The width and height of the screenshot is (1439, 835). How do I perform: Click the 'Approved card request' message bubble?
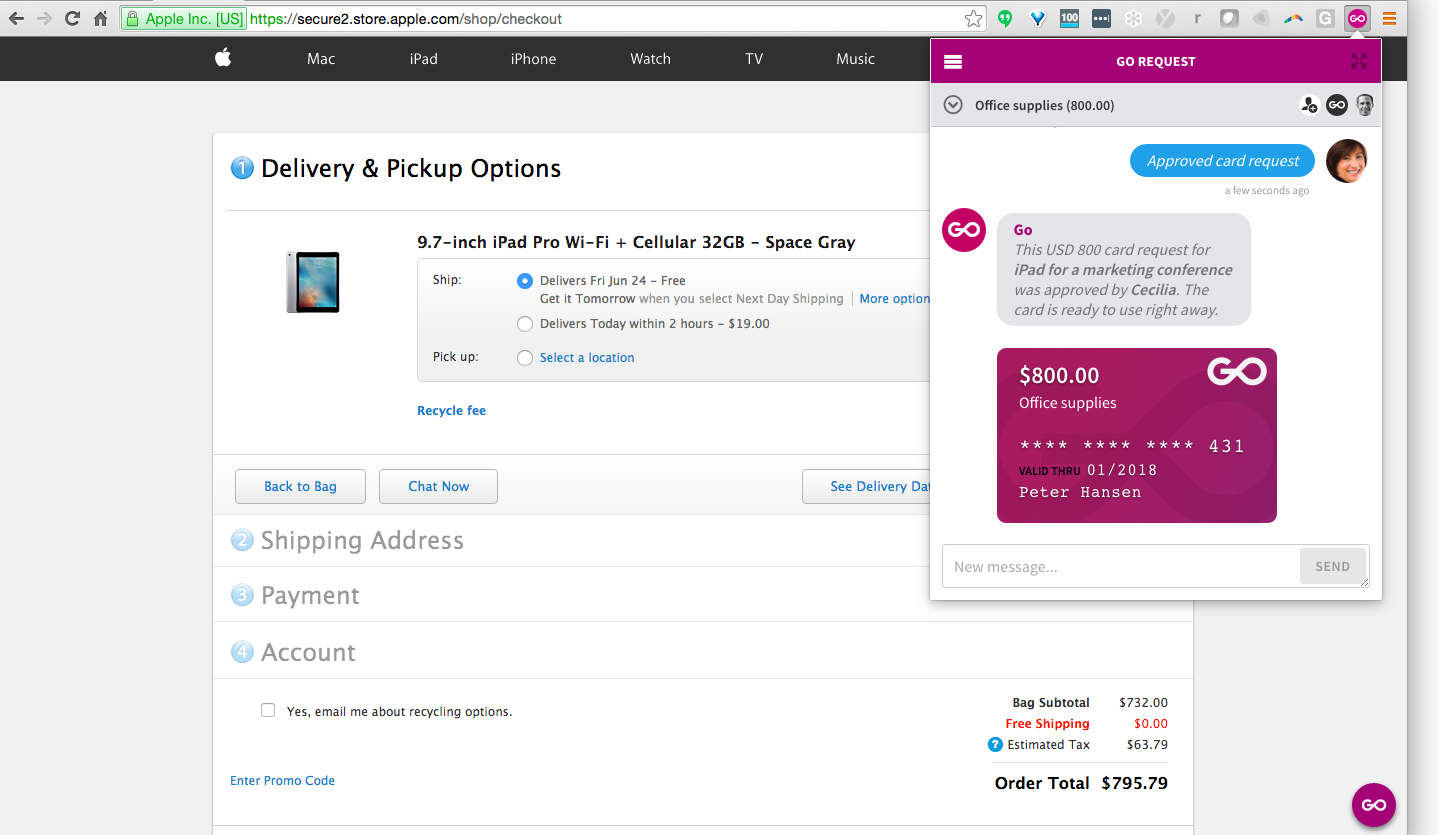tap(1223, 161)
